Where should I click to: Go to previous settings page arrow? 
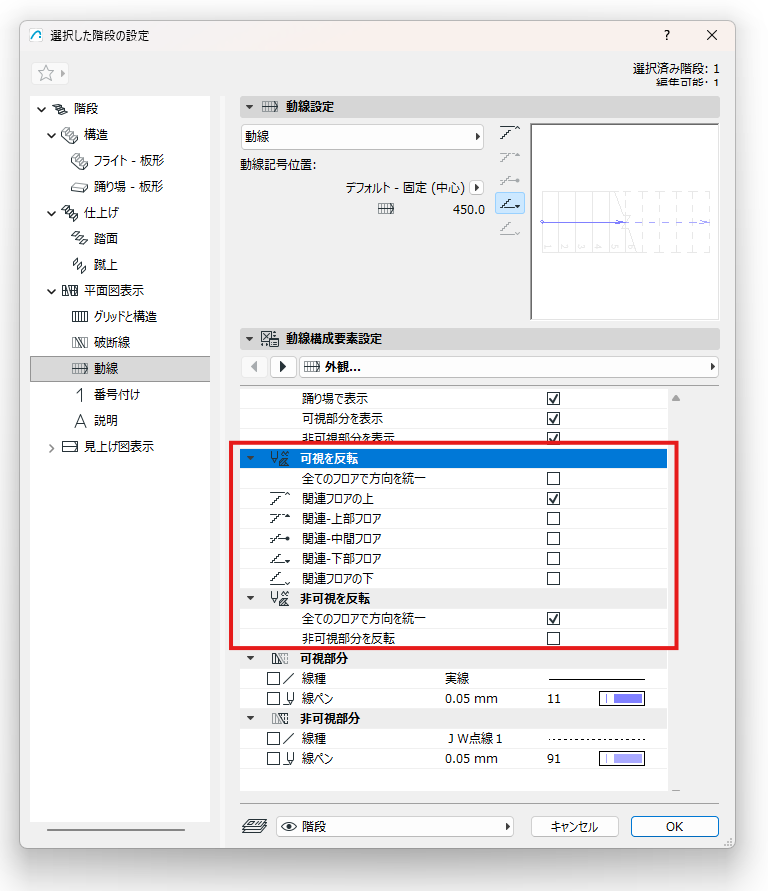click(254, 367)
